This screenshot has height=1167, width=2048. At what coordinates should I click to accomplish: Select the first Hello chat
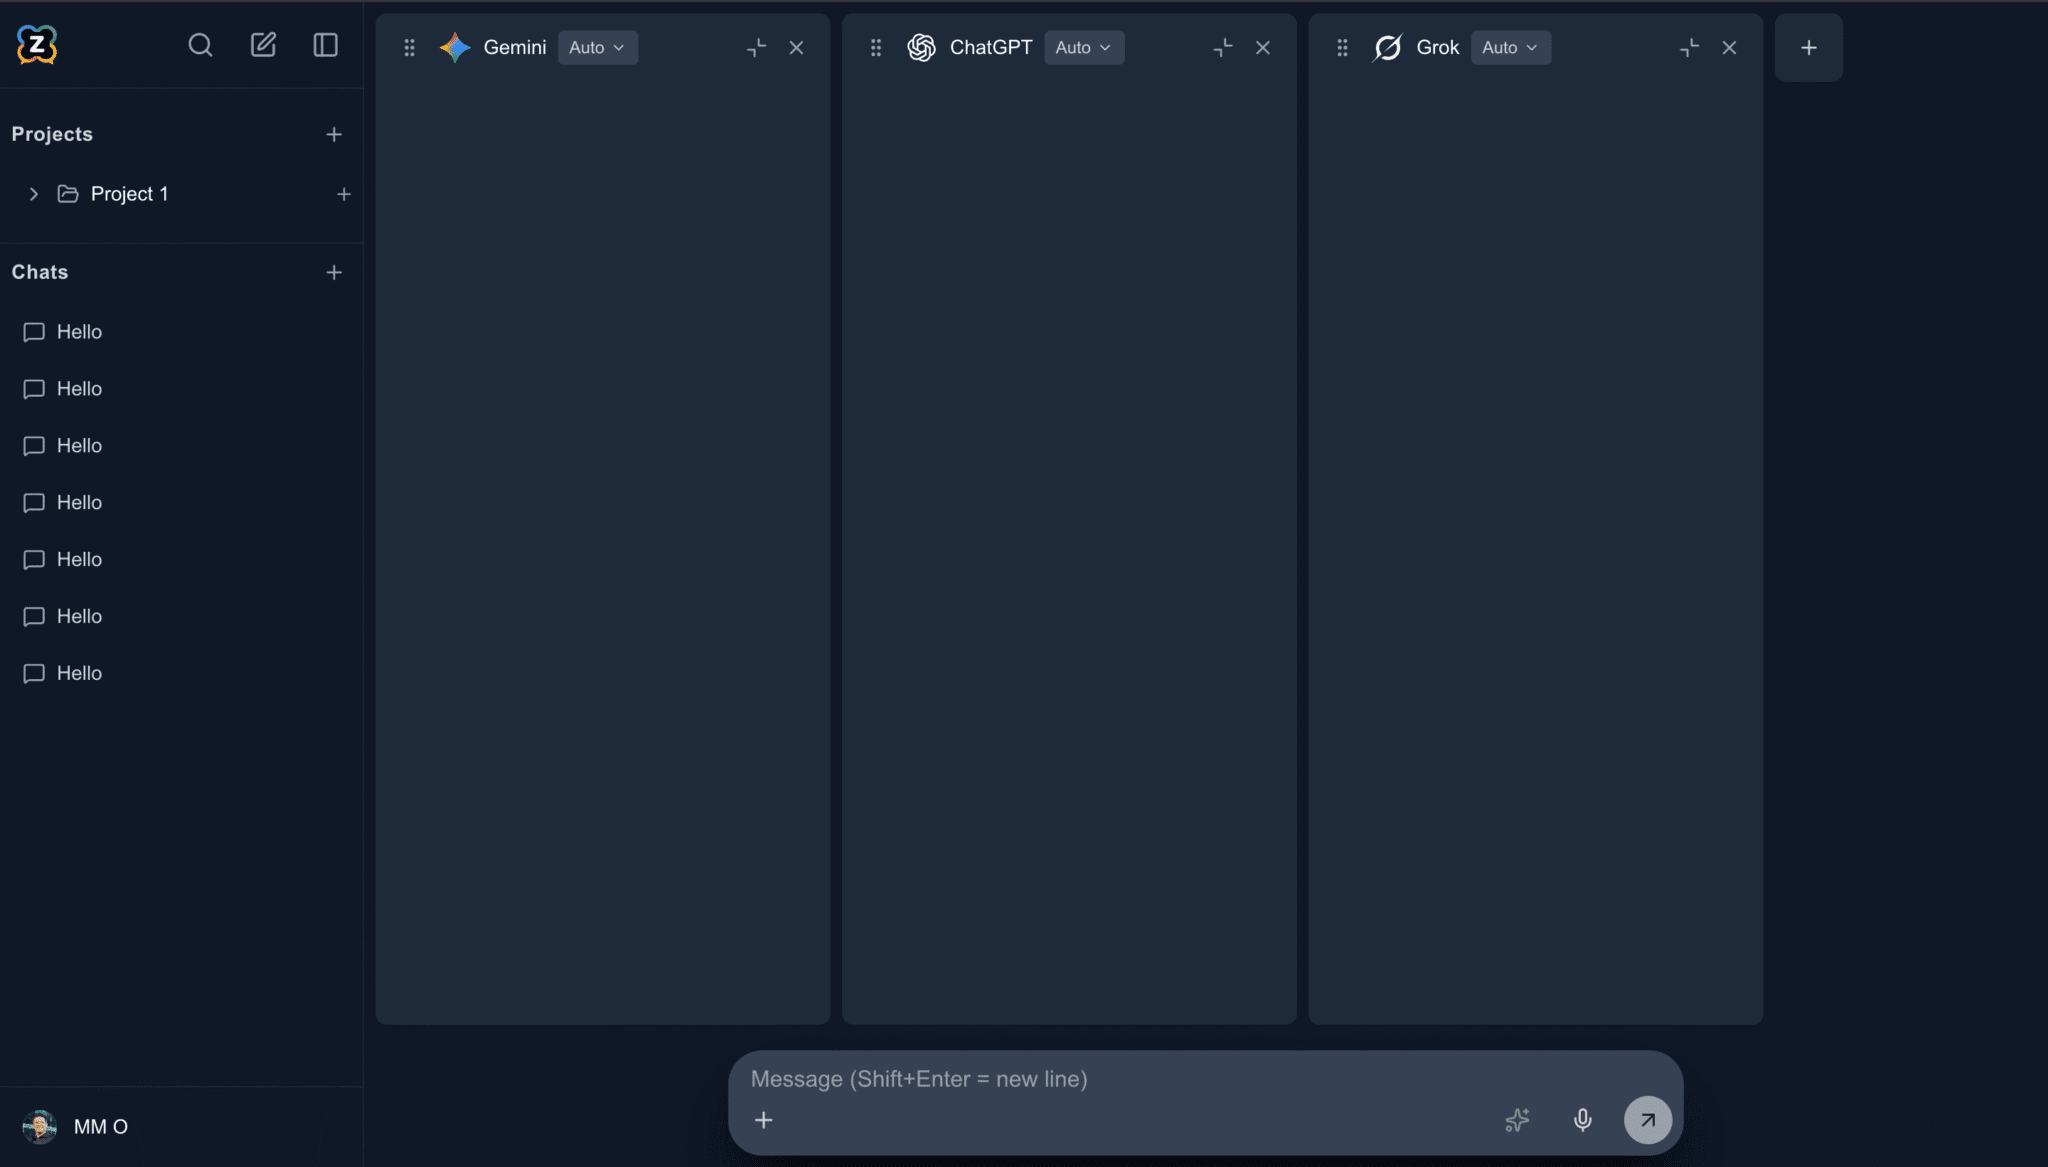coord(79,331)
